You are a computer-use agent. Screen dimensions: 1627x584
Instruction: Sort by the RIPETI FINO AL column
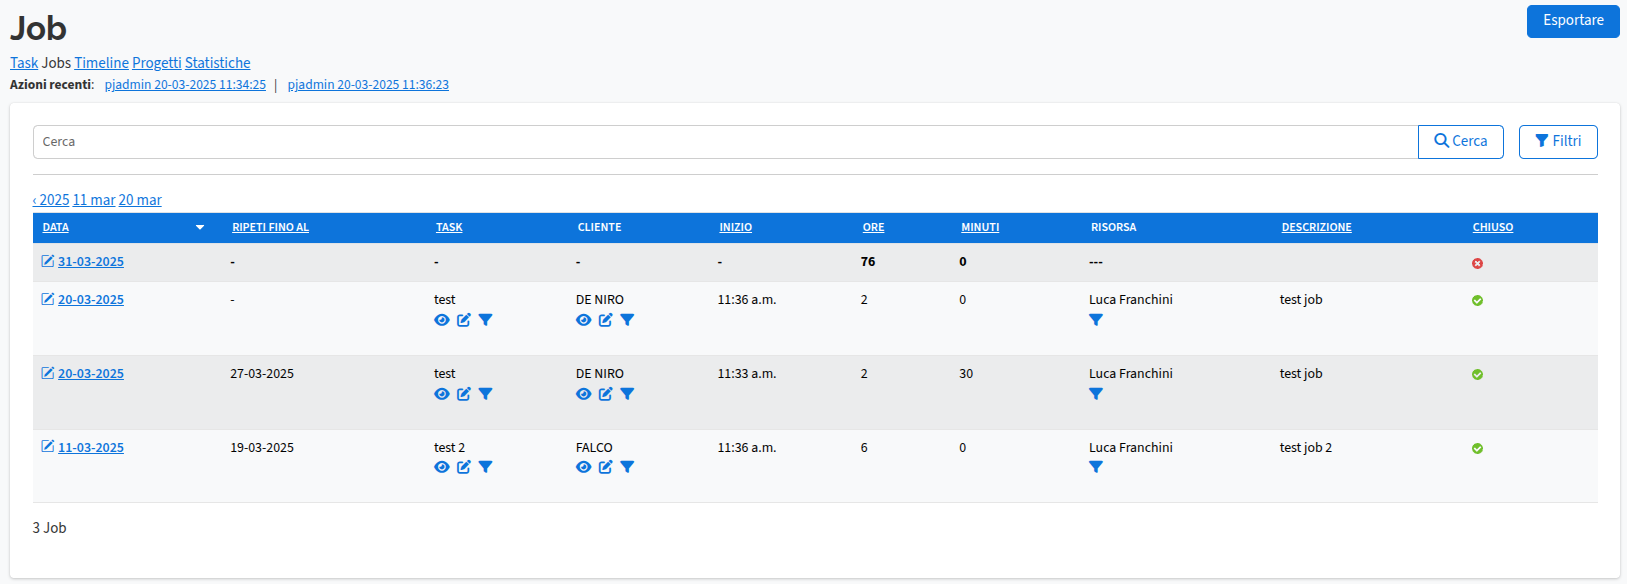click(270, 228)
